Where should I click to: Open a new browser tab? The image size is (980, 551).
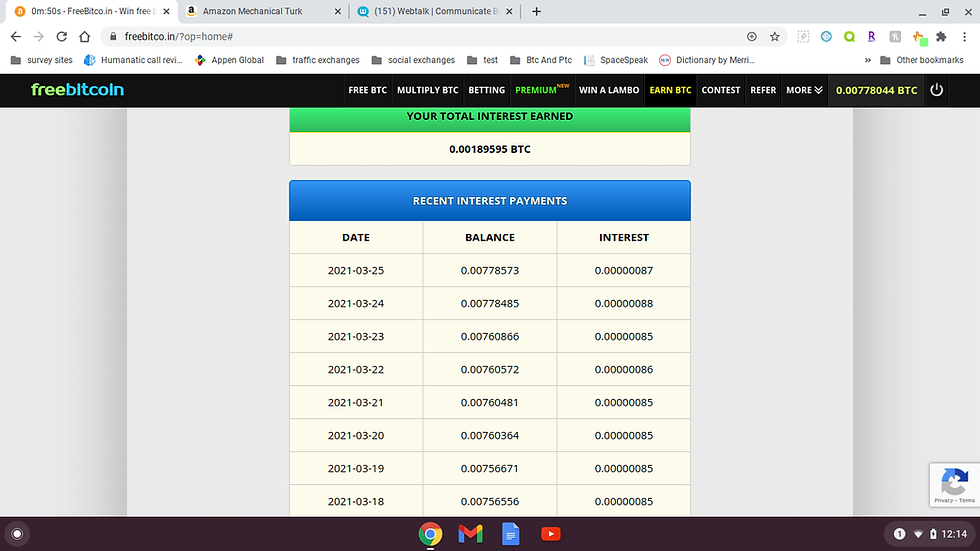536,11
